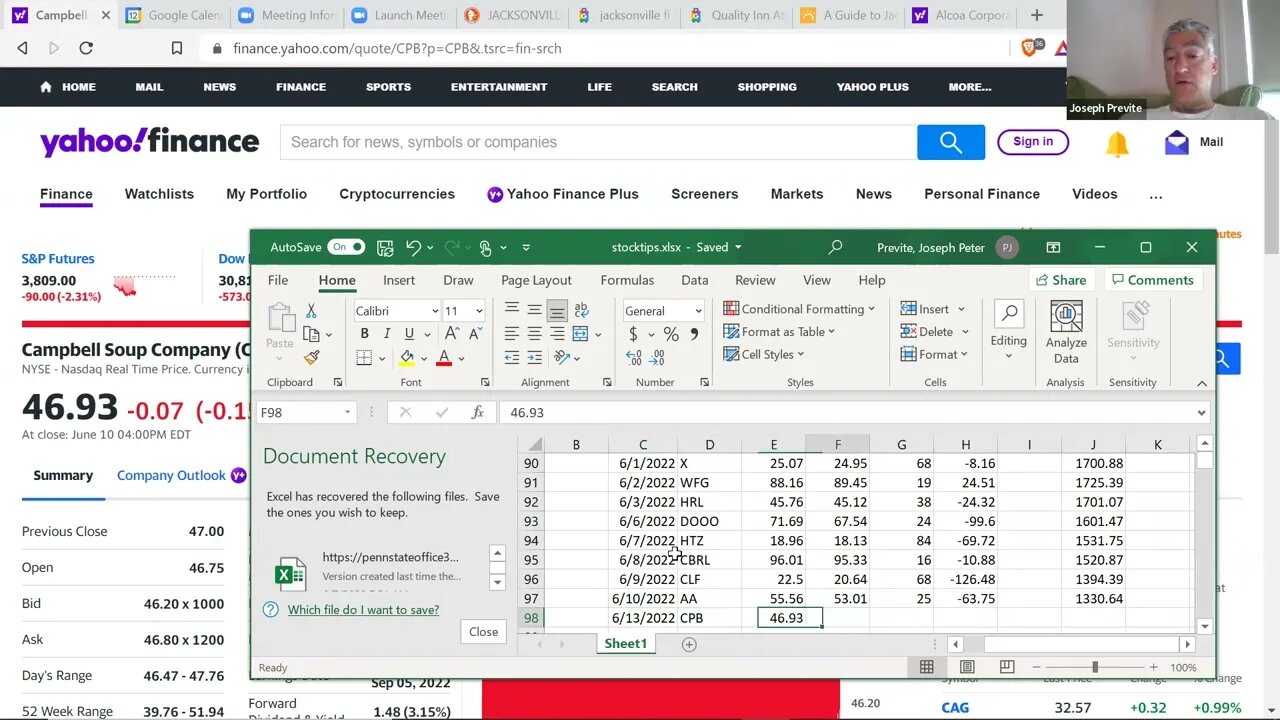This screenshot has width=1280, height=720.
Task: Switch to Page Break Preview in status bar
Action: click(1006, 667)
